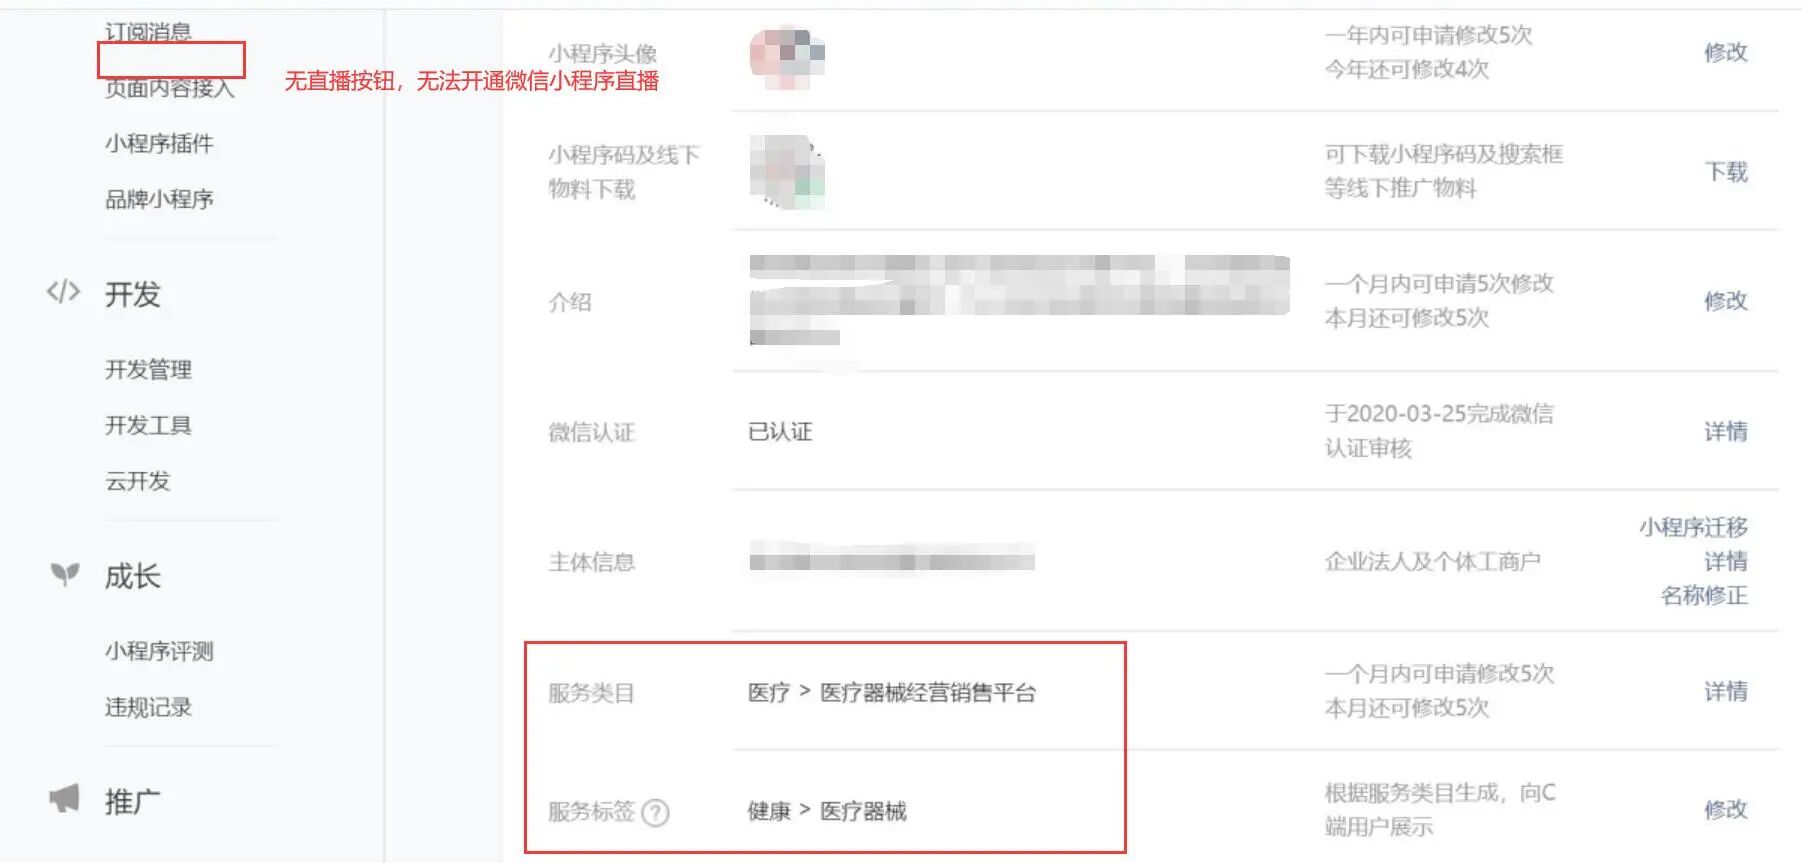Screen dimensions: 1802x863
Task: Go to 开发管理 page
Action: point(148,369)
